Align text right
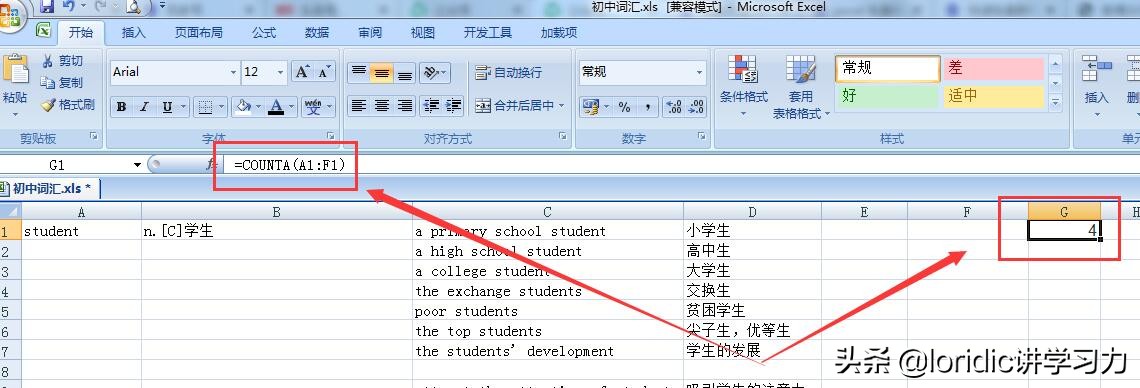 (x=405, y=106)
